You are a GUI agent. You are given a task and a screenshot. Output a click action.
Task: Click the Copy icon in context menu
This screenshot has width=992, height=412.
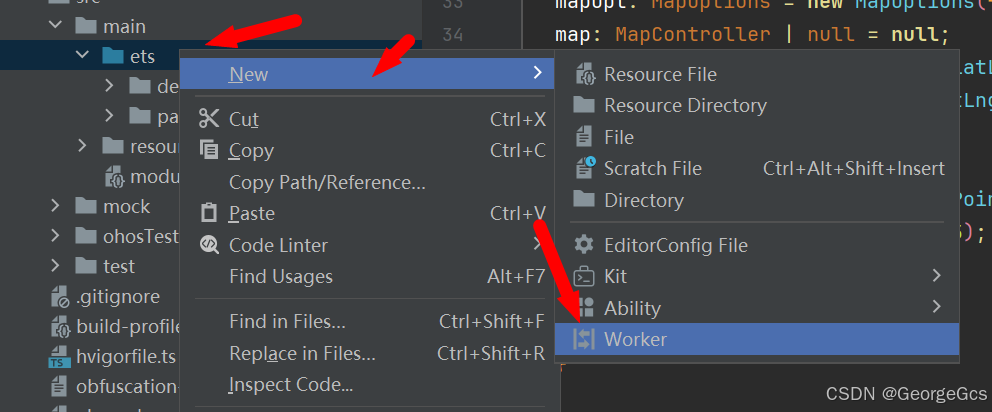(209, 150)
